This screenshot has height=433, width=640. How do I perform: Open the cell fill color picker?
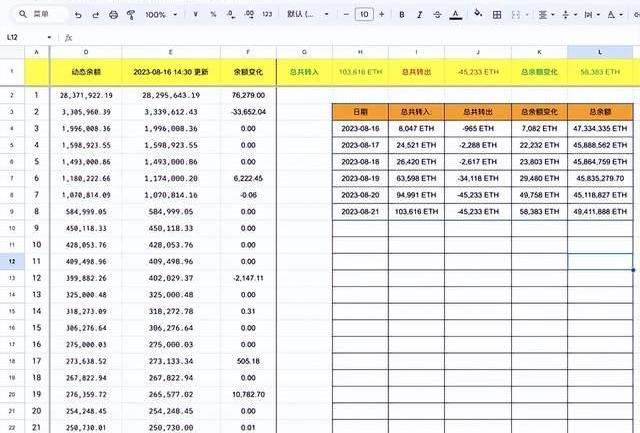(x=478, y=15)
